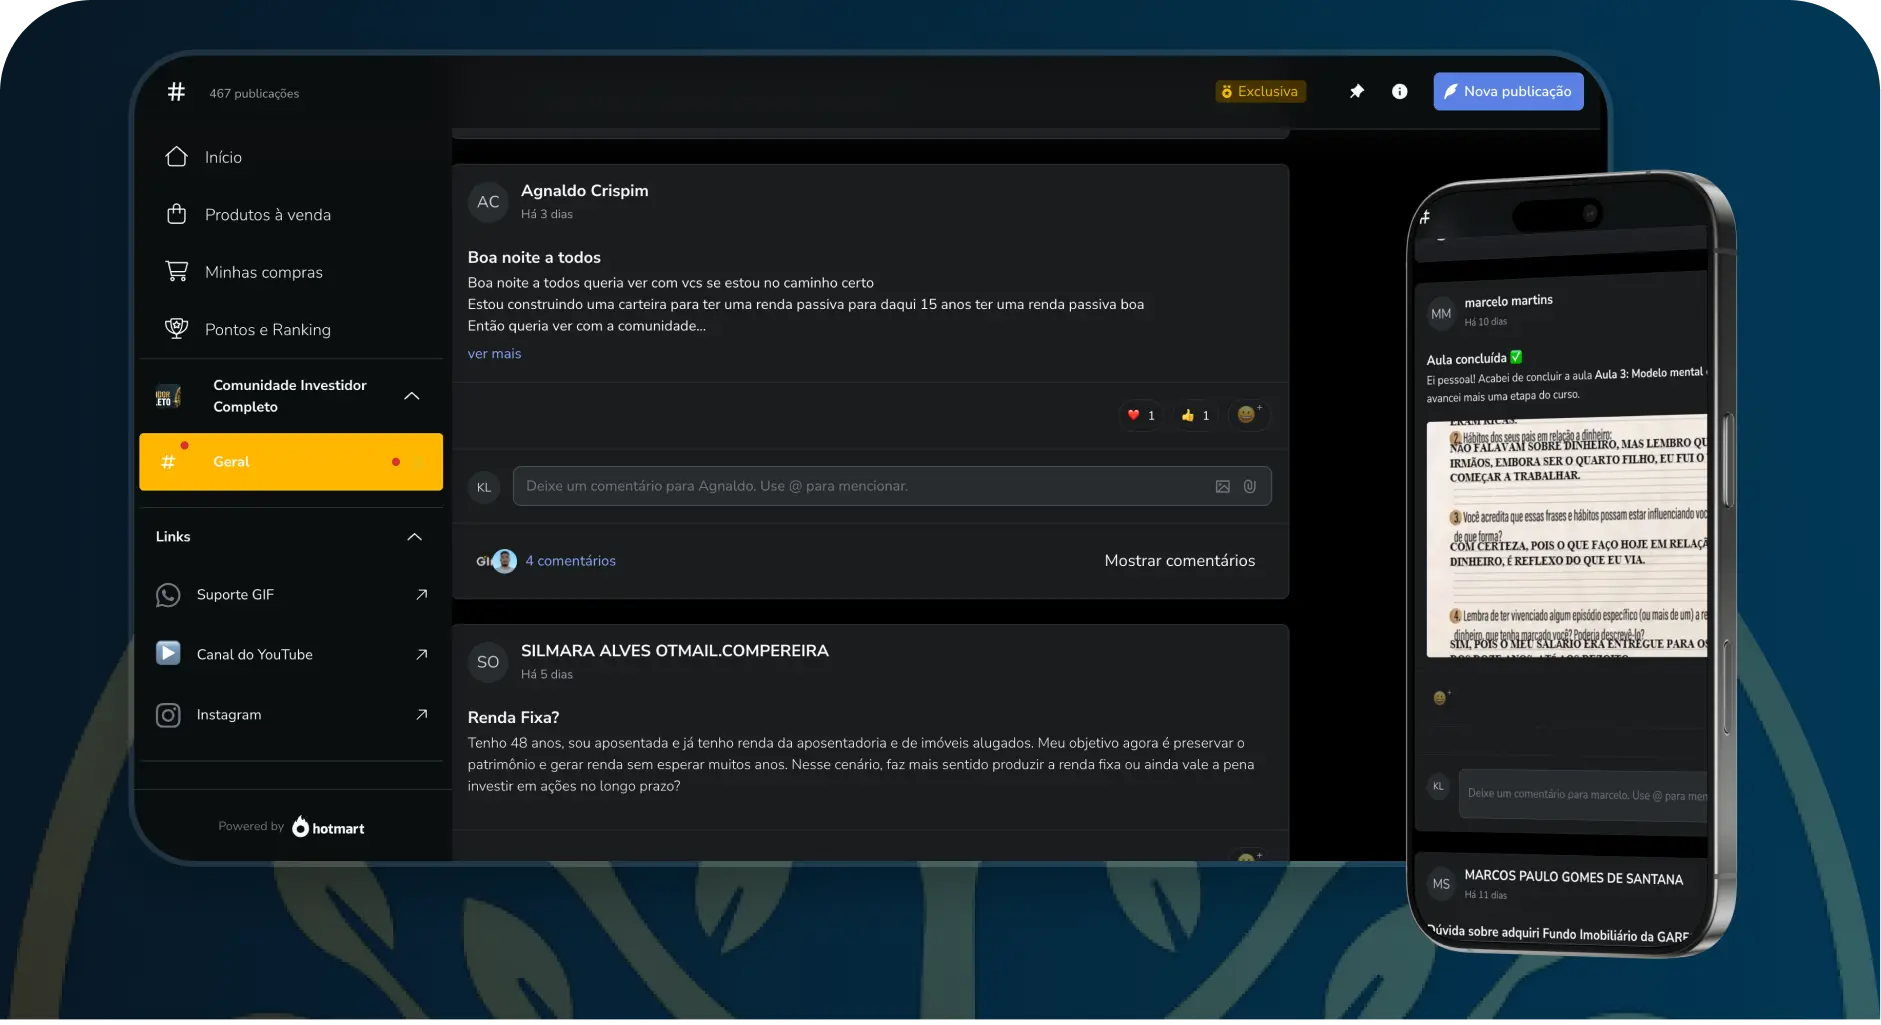This screenshot has height=1025, width=1881.
Task: Open Canal do YouTube external link arrow
Action: click(422, 654)
